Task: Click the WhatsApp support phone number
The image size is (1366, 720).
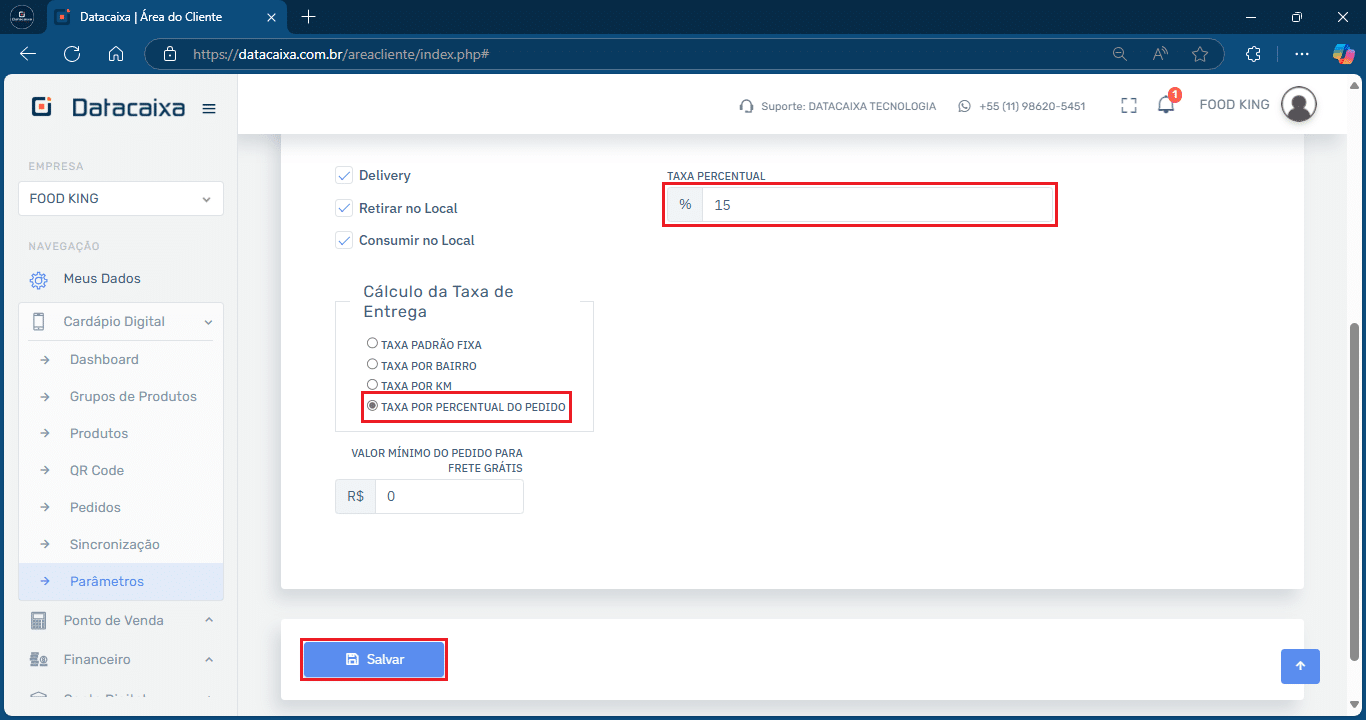Action: tap(1032, 106)
